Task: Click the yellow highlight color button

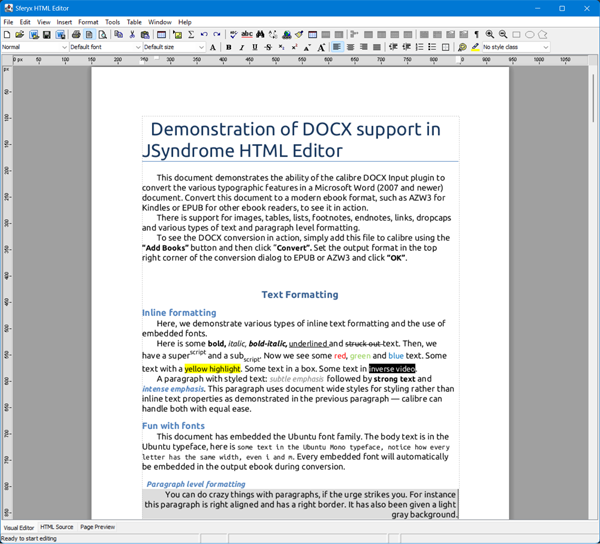Action: tap(475, 47)
